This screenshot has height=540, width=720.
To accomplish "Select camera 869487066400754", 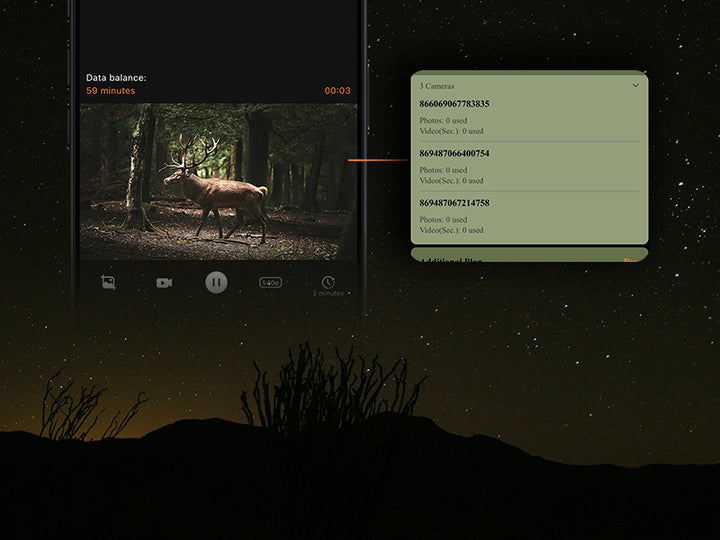I will (454, 153).
